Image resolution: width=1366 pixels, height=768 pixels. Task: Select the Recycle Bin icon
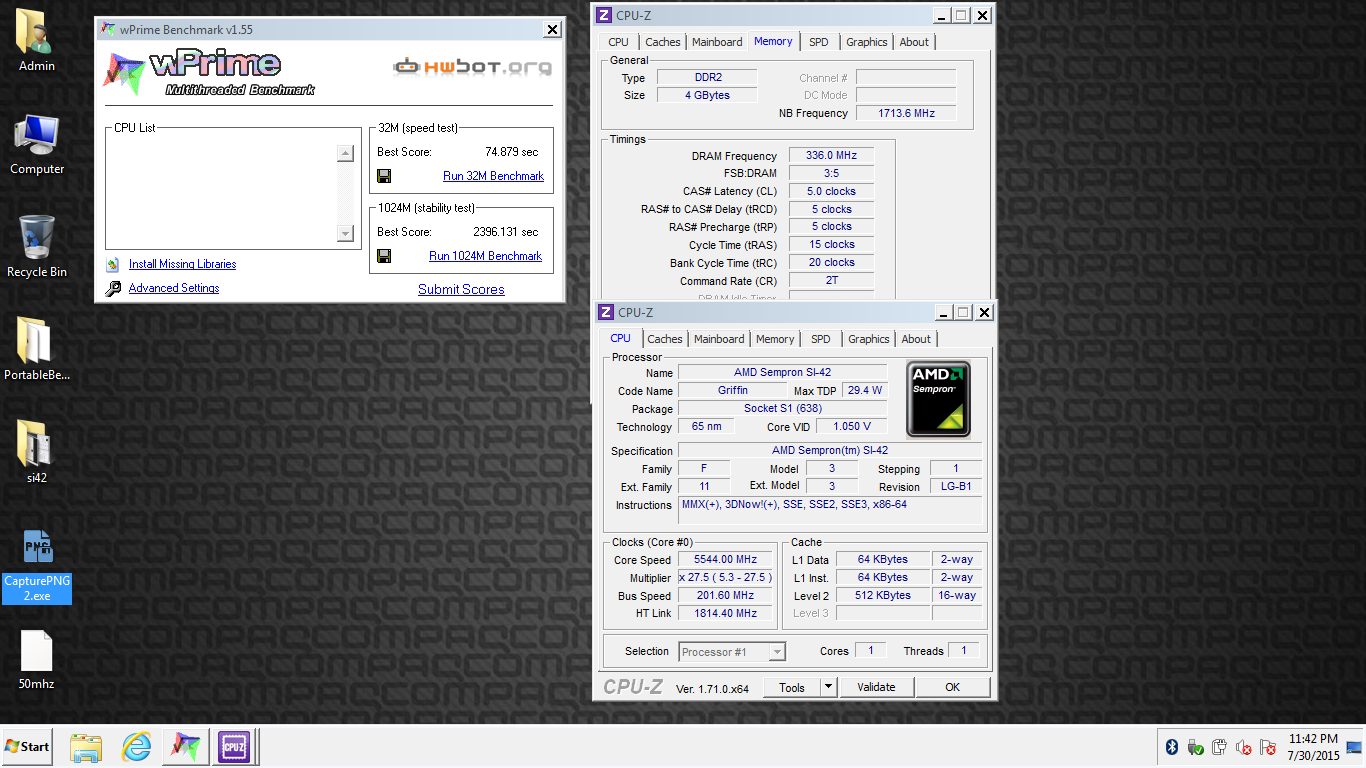37,246
